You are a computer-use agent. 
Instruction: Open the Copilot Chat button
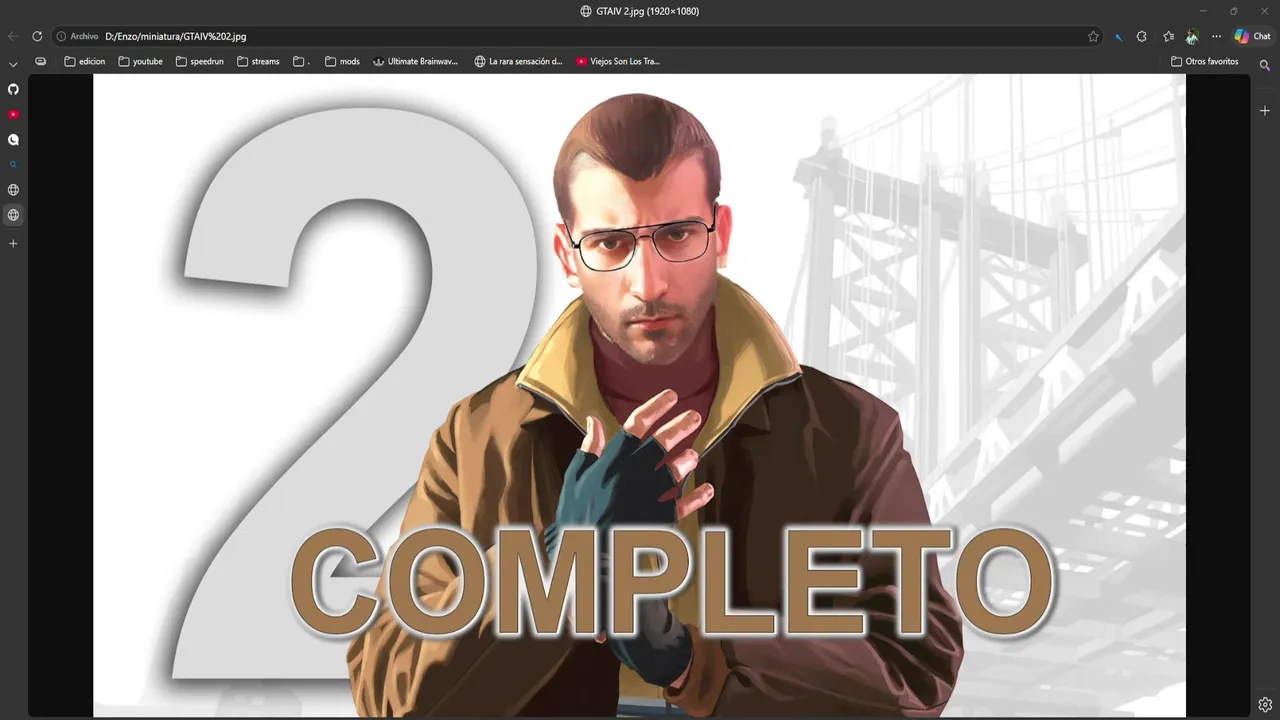click(x=1252, y=36)
